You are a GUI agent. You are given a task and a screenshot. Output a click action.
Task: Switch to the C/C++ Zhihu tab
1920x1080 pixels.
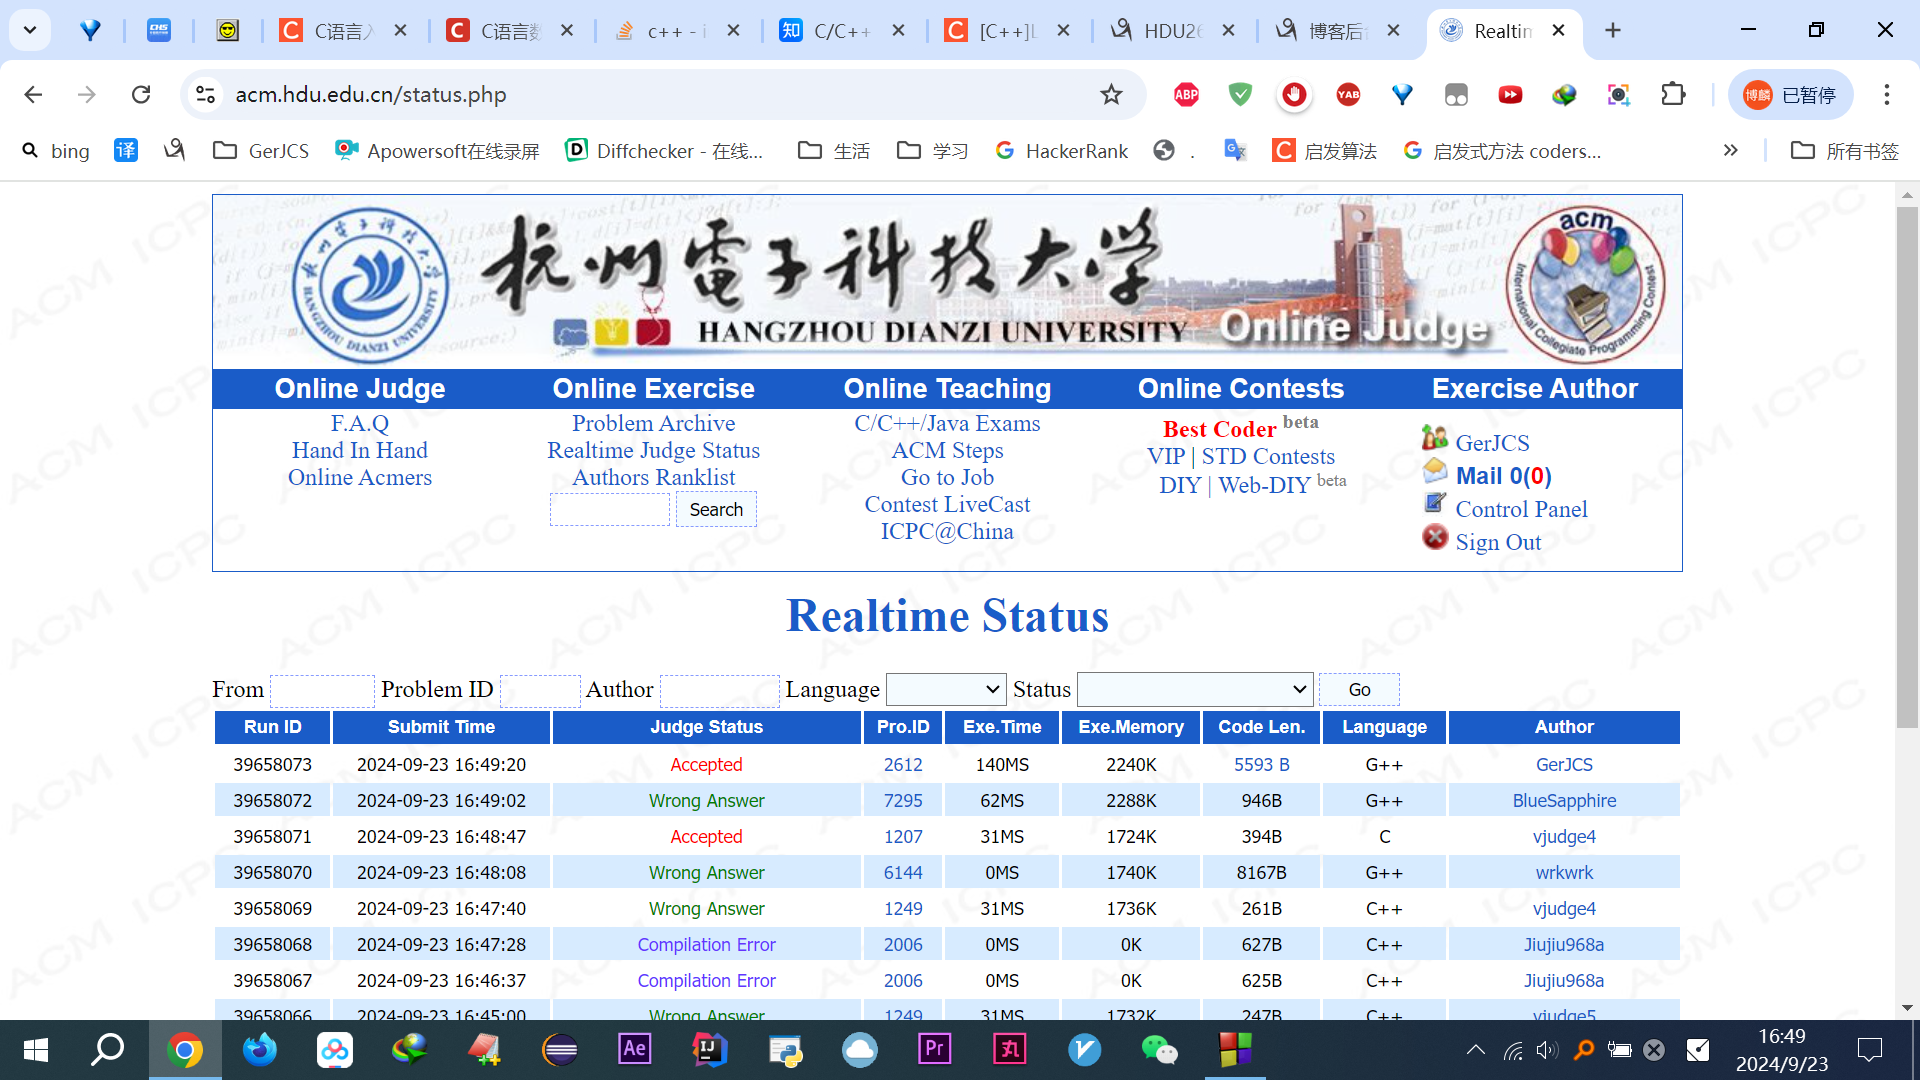pyautogui.click(x=840, y=31)
